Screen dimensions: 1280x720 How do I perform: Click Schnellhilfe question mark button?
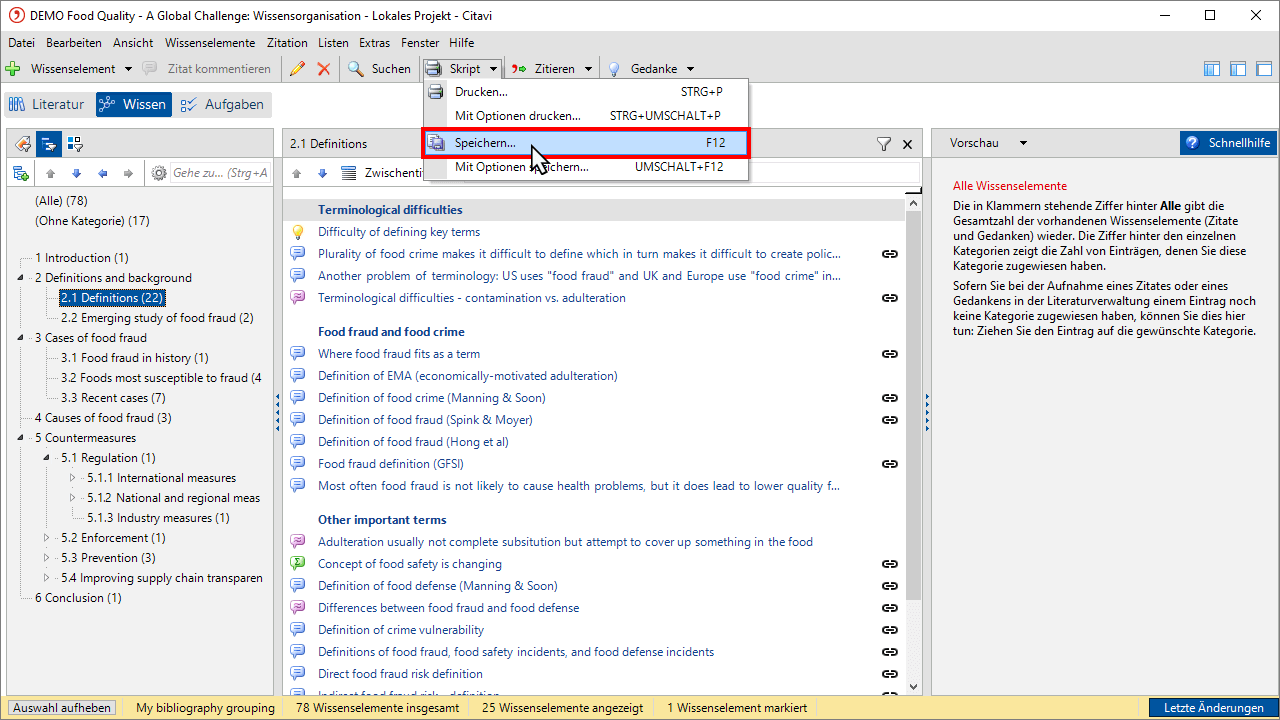tap(1229, 143)
